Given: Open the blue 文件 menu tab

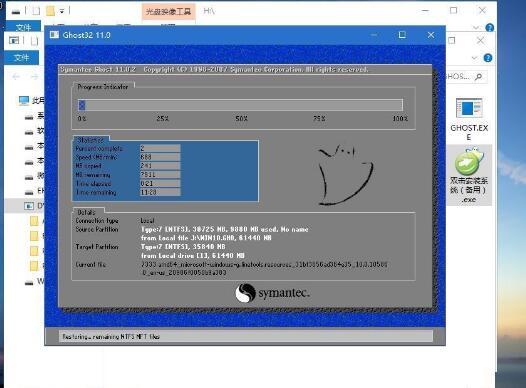Looking at the screenshot, I should pyautogui.click(x=22, y=58).
